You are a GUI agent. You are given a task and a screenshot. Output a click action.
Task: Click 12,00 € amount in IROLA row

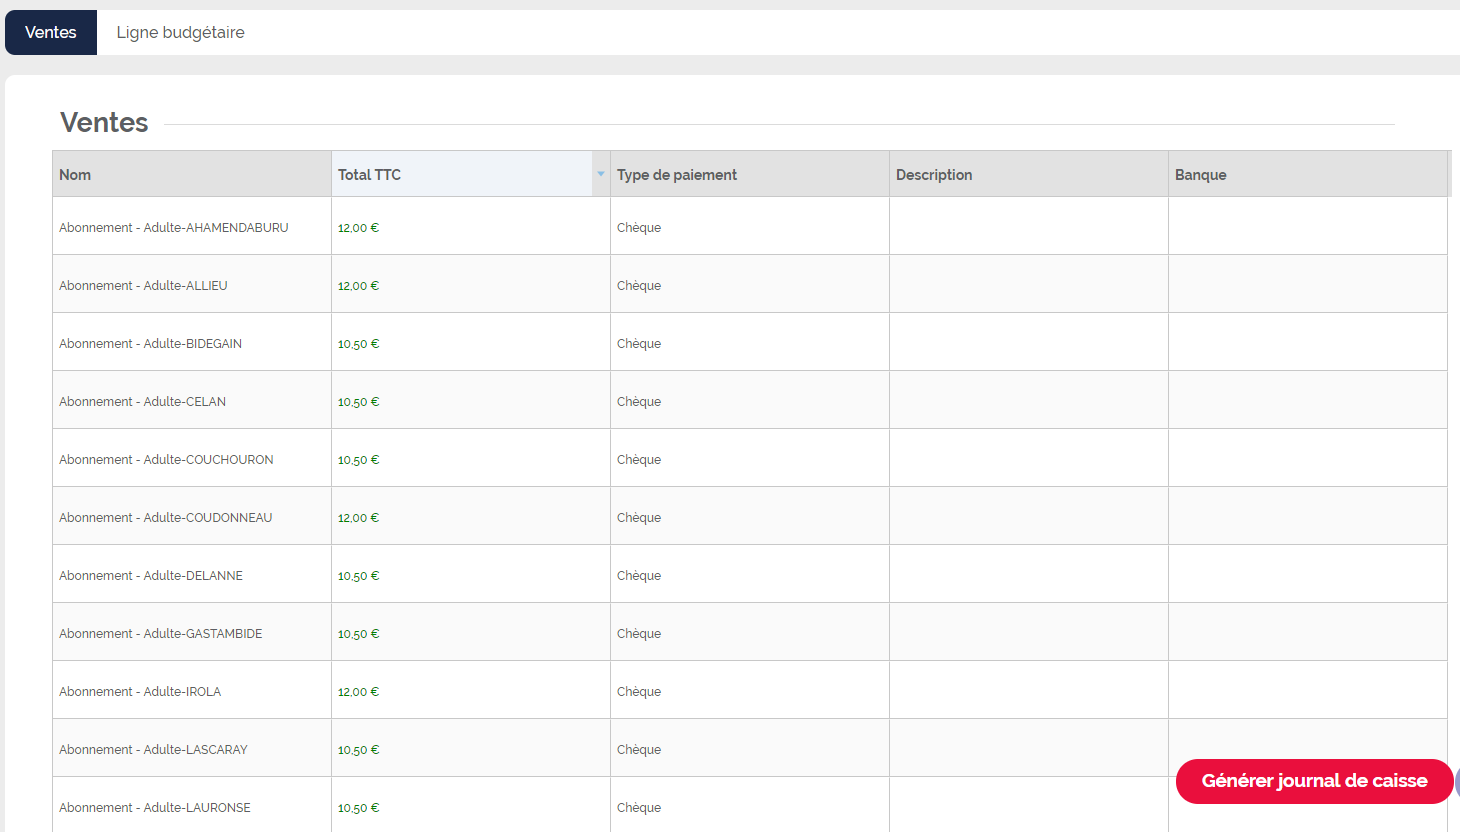[x=358, y=692]
